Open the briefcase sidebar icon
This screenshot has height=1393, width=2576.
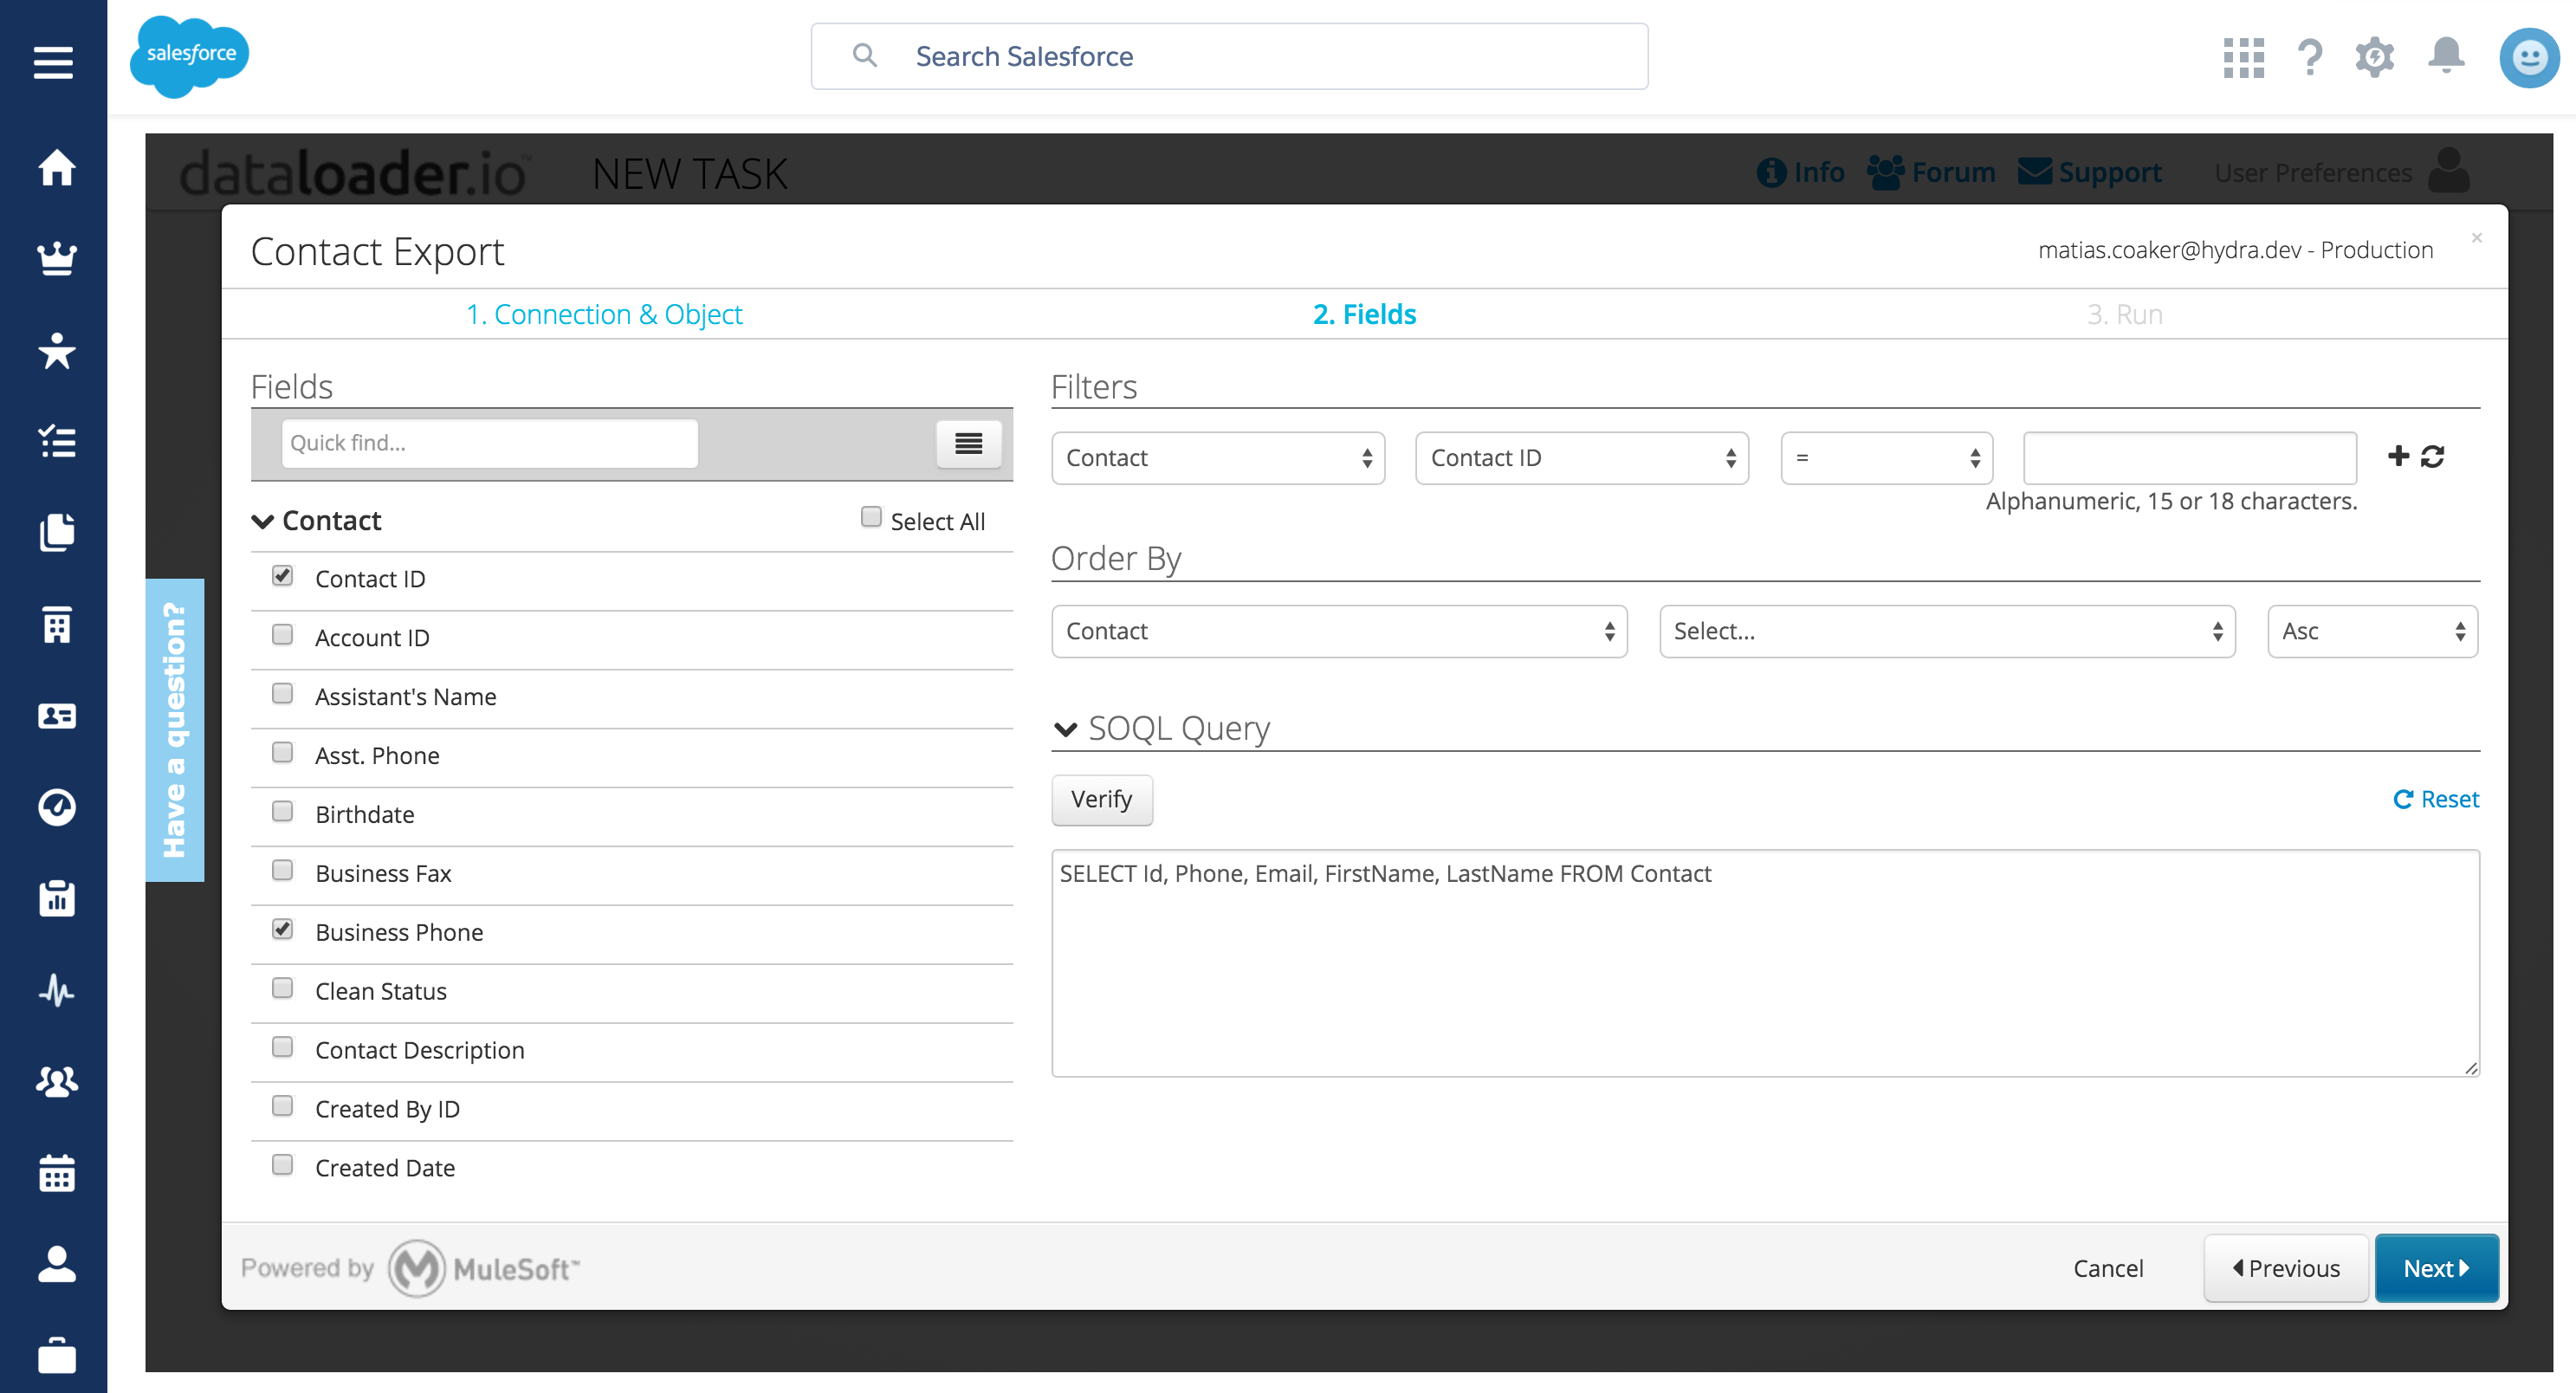57,1355
